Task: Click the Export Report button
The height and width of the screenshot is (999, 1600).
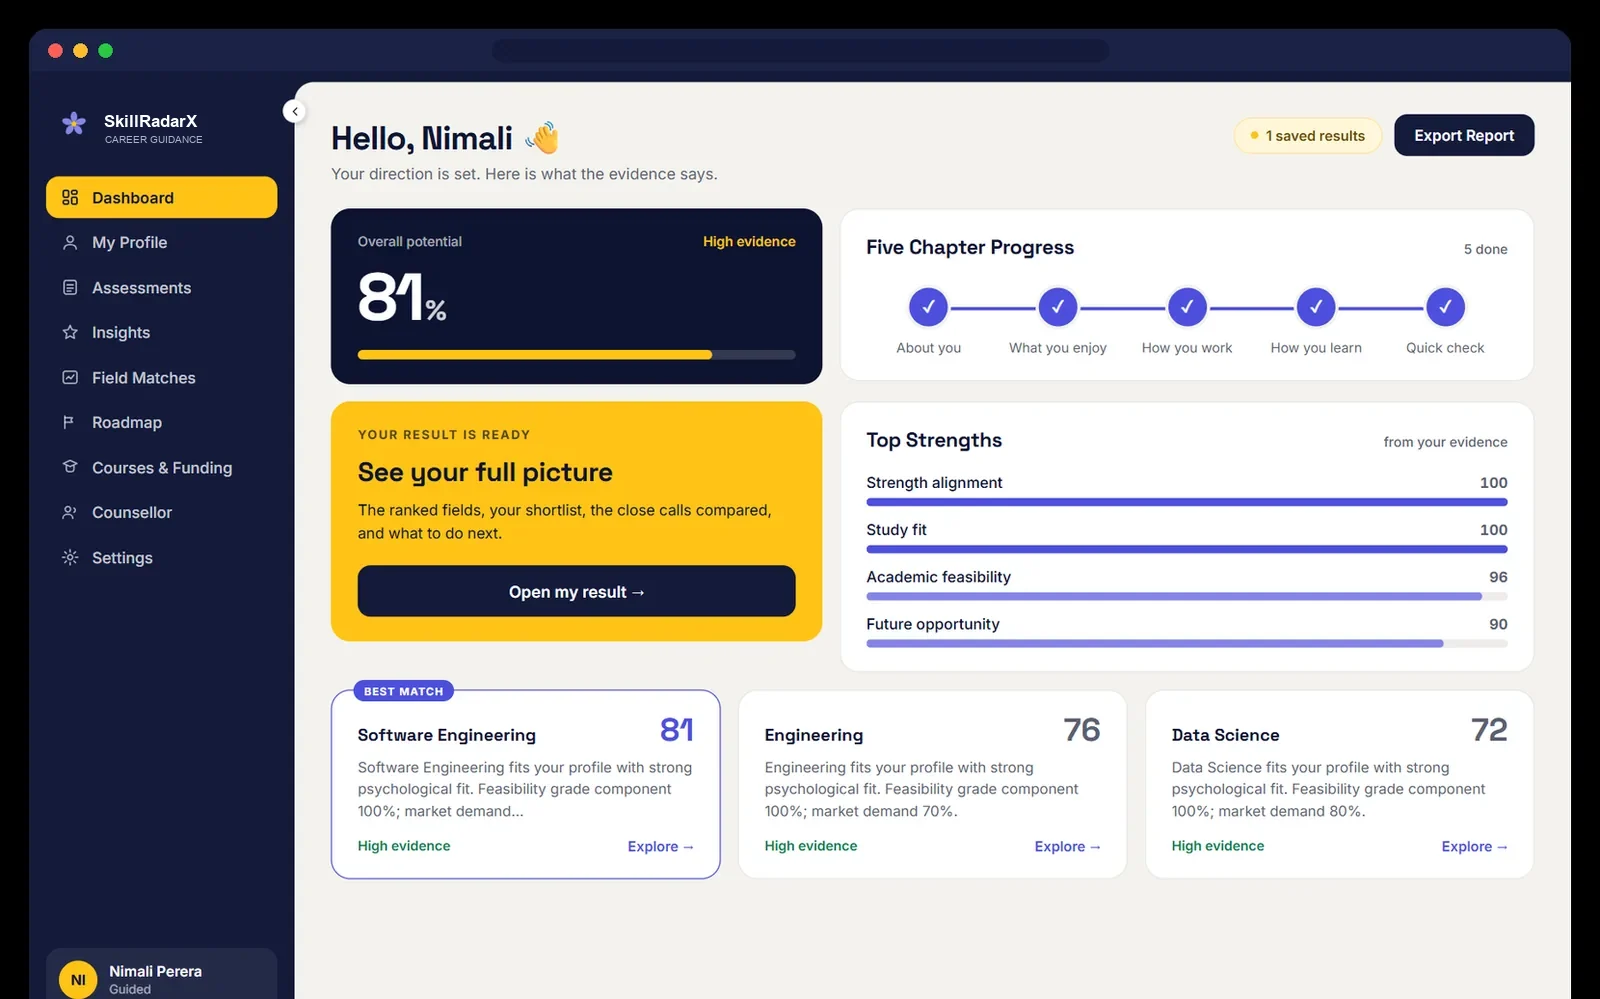Action: point(1464,135)
